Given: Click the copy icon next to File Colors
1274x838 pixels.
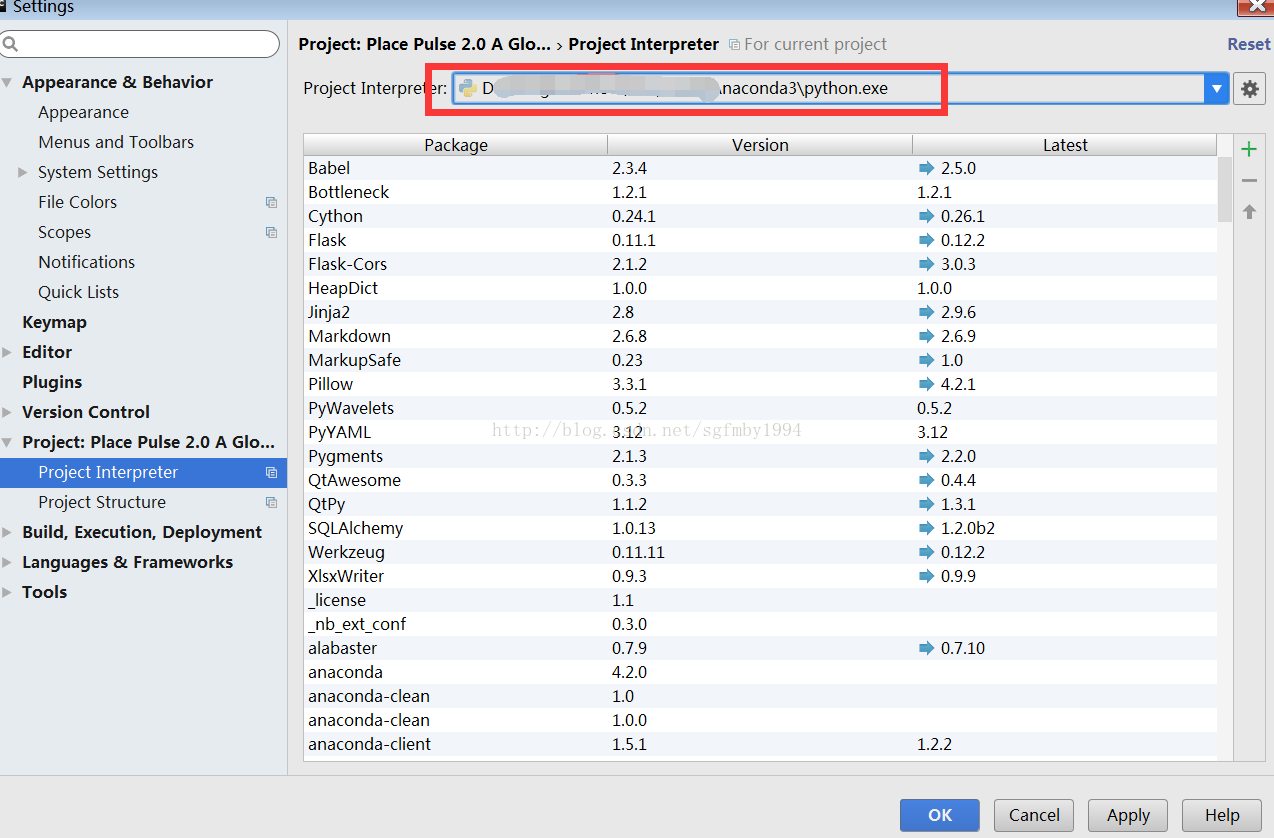Looking at the screenshot, I should coord(271,202).
